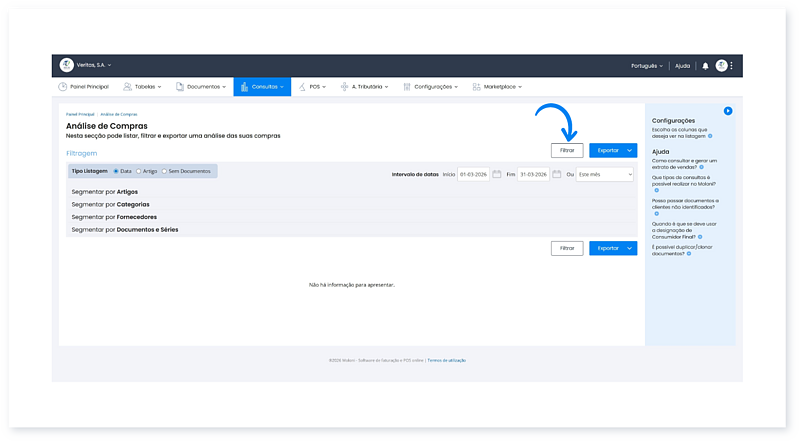Open notifications bell
800x442 pixels.
[705, 66]
